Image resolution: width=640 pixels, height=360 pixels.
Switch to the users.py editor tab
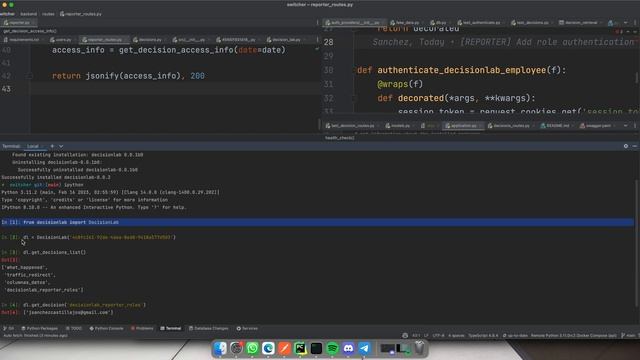(x=62, y=40)
